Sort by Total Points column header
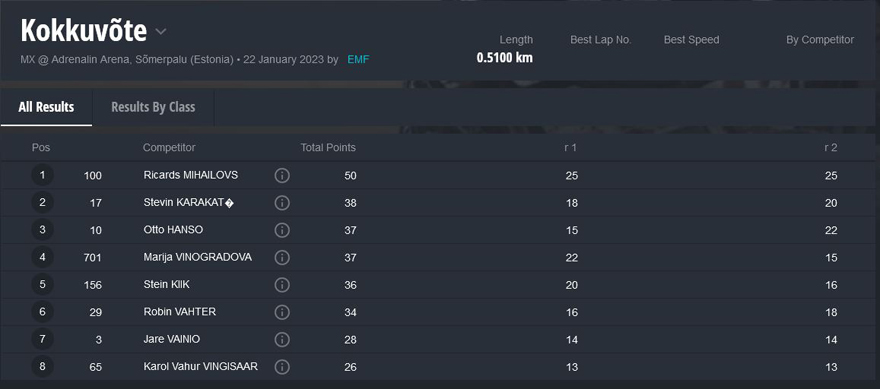The width and height of the screenshot is (880, 389). [x=328, y=148]
